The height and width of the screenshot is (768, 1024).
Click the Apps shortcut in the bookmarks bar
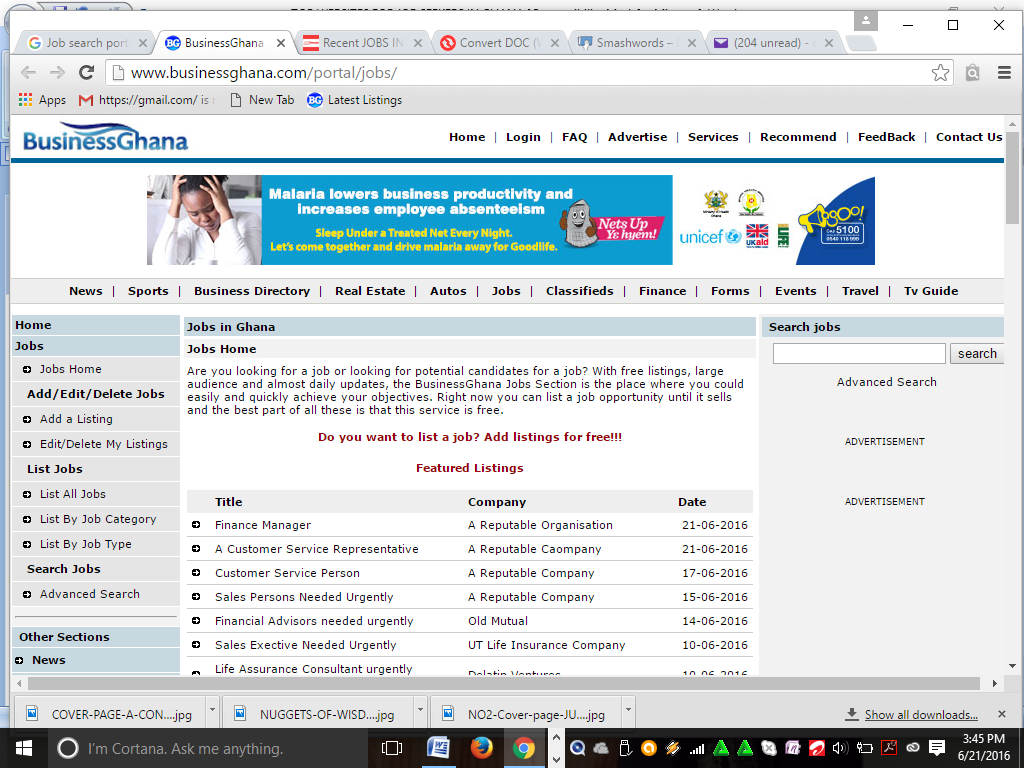pos(42,100)
